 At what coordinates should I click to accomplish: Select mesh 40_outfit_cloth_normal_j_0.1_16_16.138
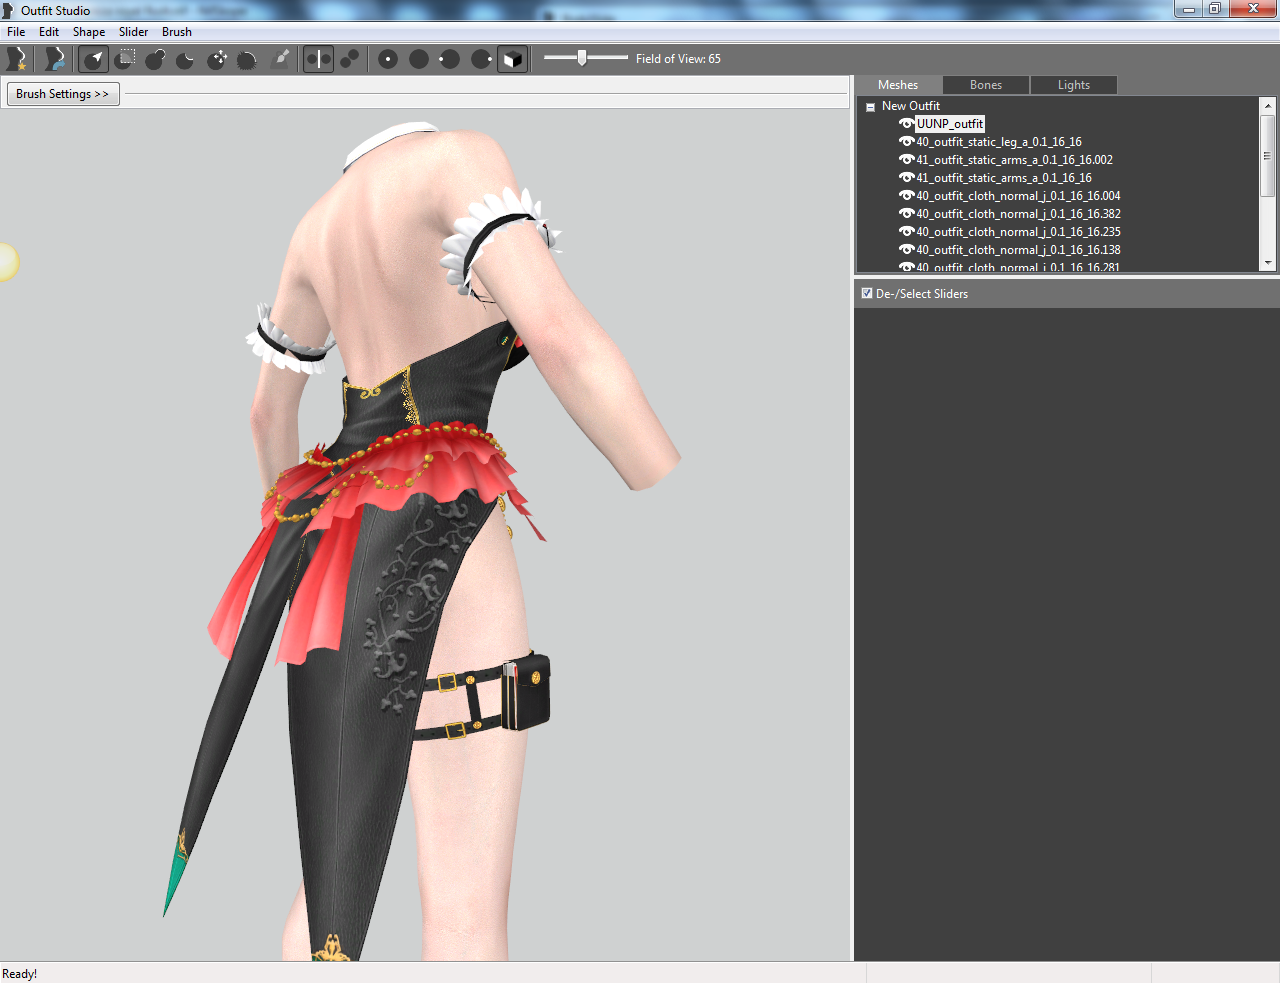point(1018,250)
